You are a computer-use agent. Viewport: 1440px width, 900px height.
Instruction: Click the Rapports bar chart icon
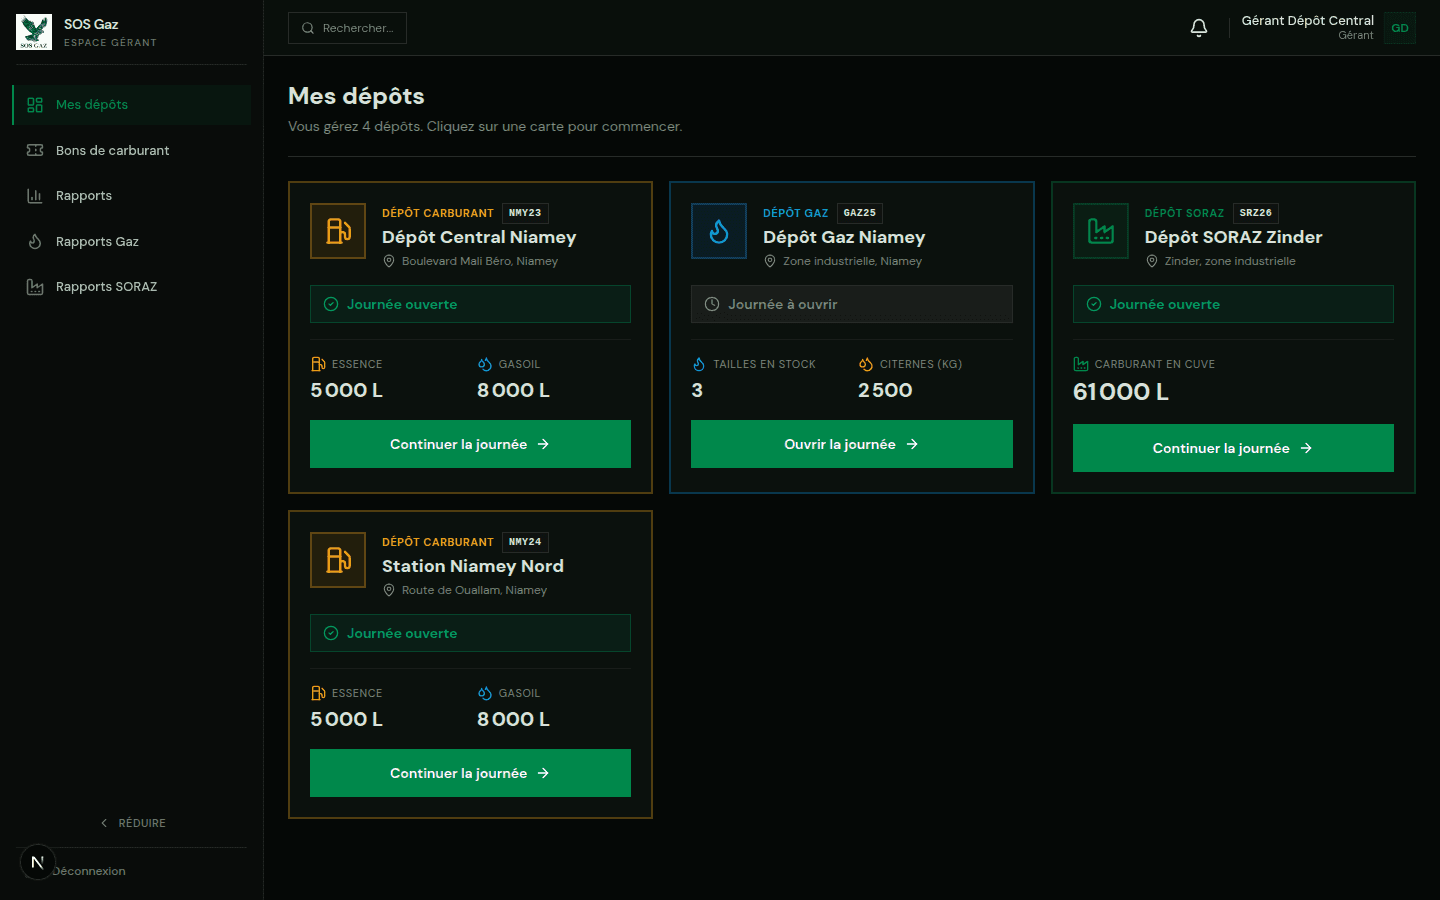pyautogui.click(x=35, y=196)
